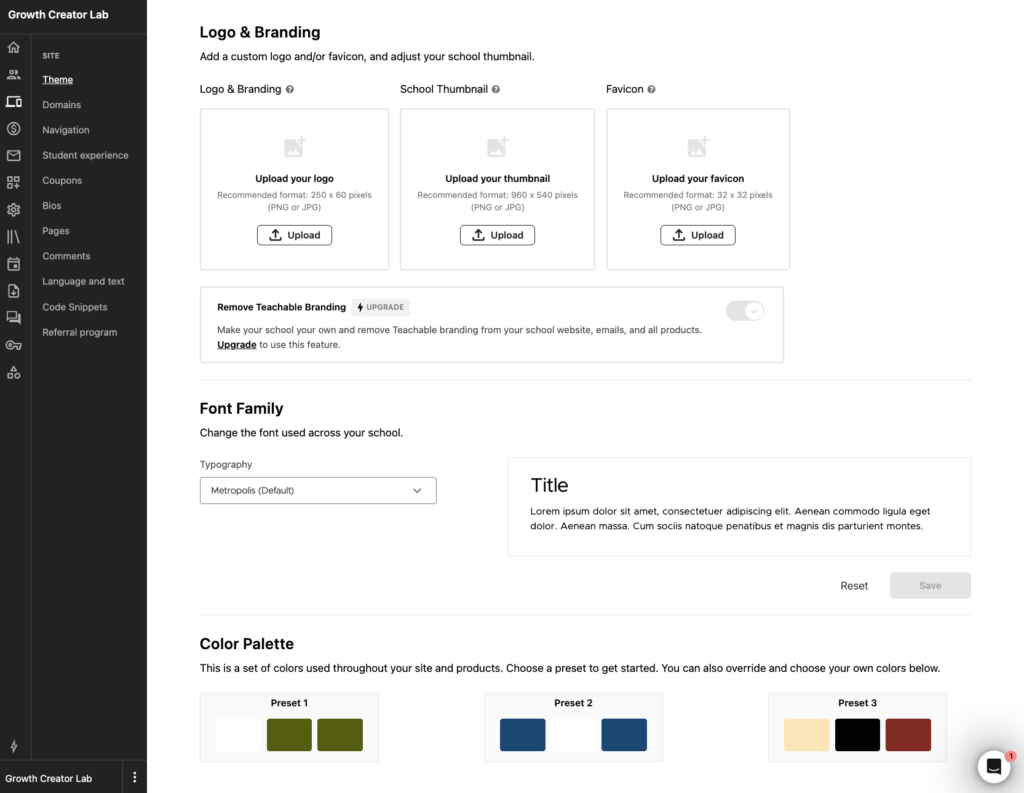Click the Key icon in the sidebar
Viewport: 1024px width, 793px height.
pyautogui.click(x=14, y=345)
